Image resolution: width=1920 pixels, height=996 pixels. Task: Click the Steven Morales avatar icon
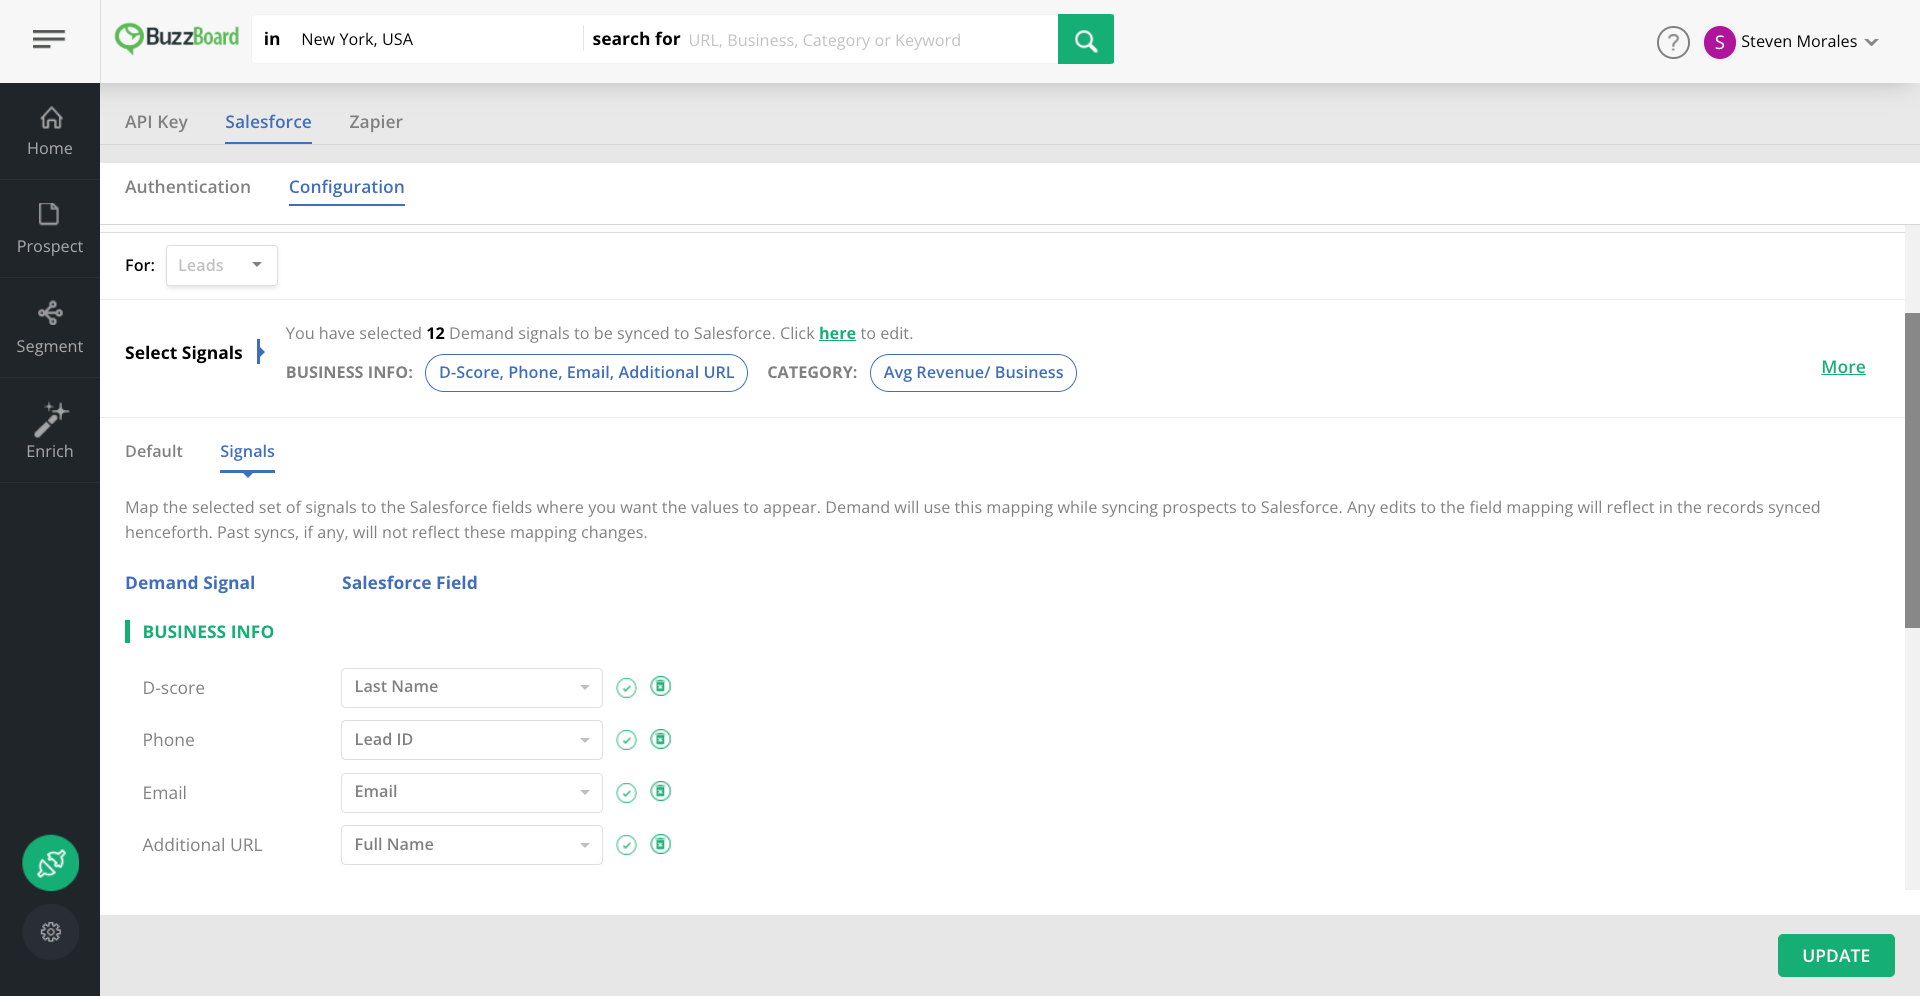[1719, 42]
